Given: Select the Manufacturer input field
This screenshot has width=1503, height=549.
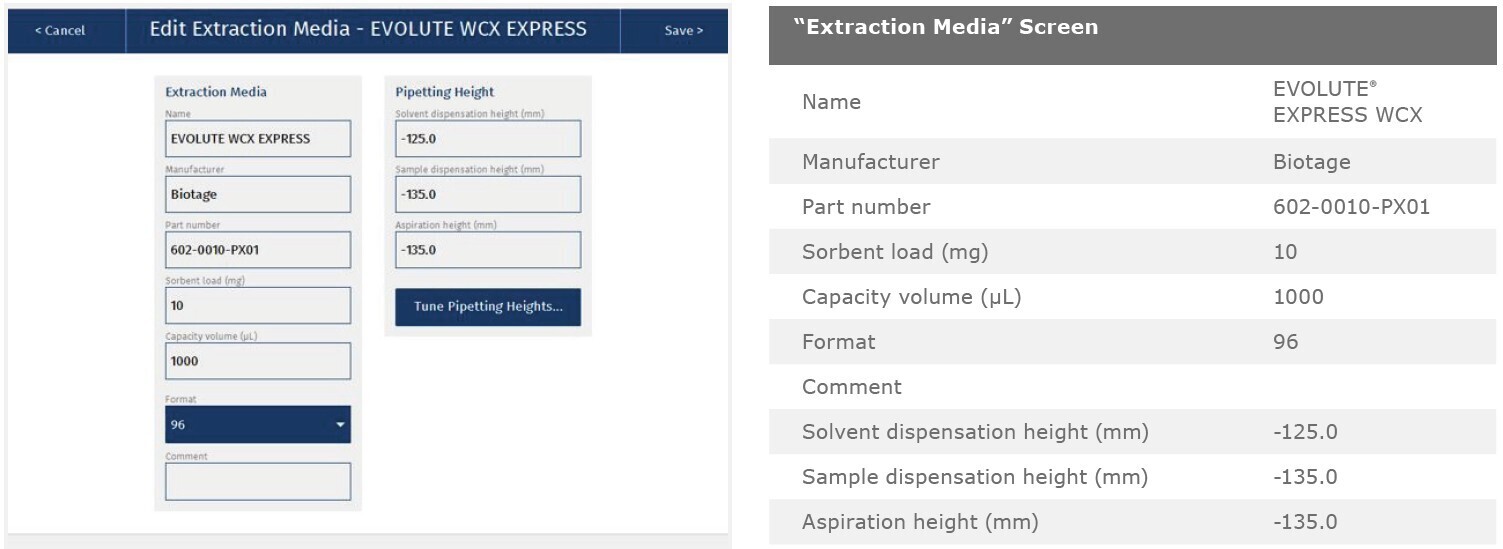Looking at the screenshot, I should click(x=258, y=195).
